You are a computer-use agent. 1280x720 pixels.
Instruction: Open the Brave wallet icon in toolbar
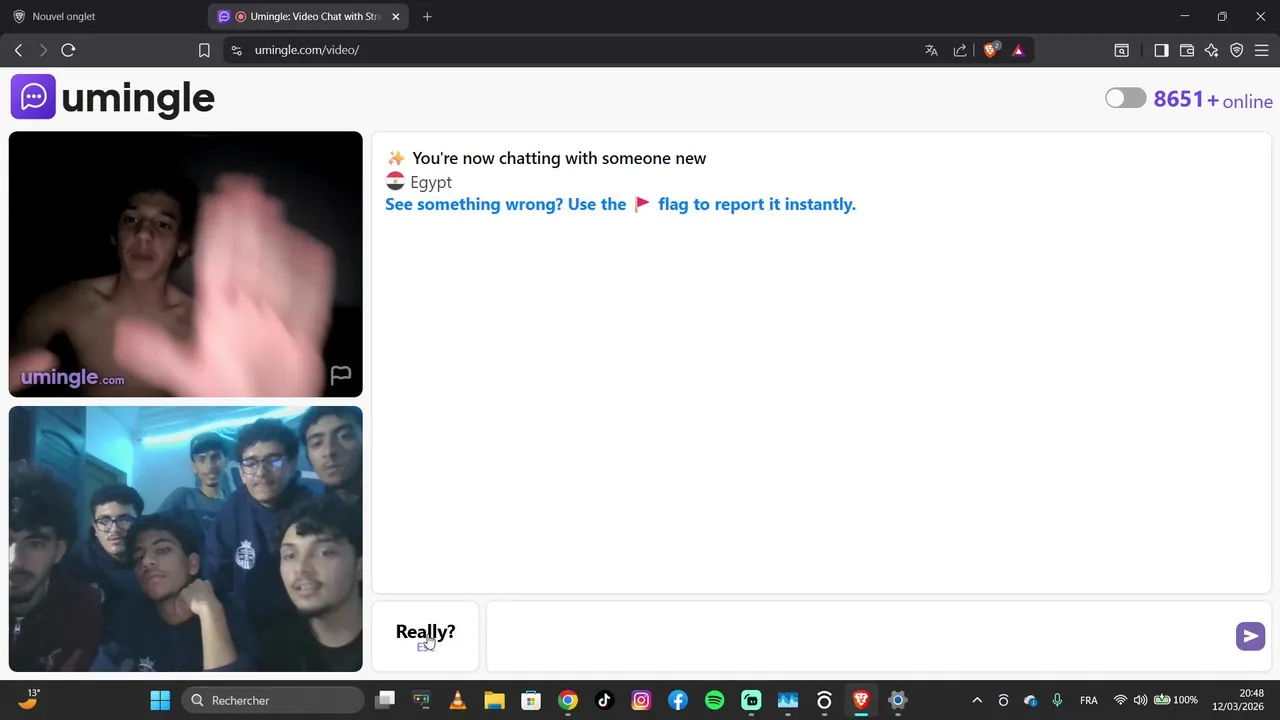tap(1187, 50)
